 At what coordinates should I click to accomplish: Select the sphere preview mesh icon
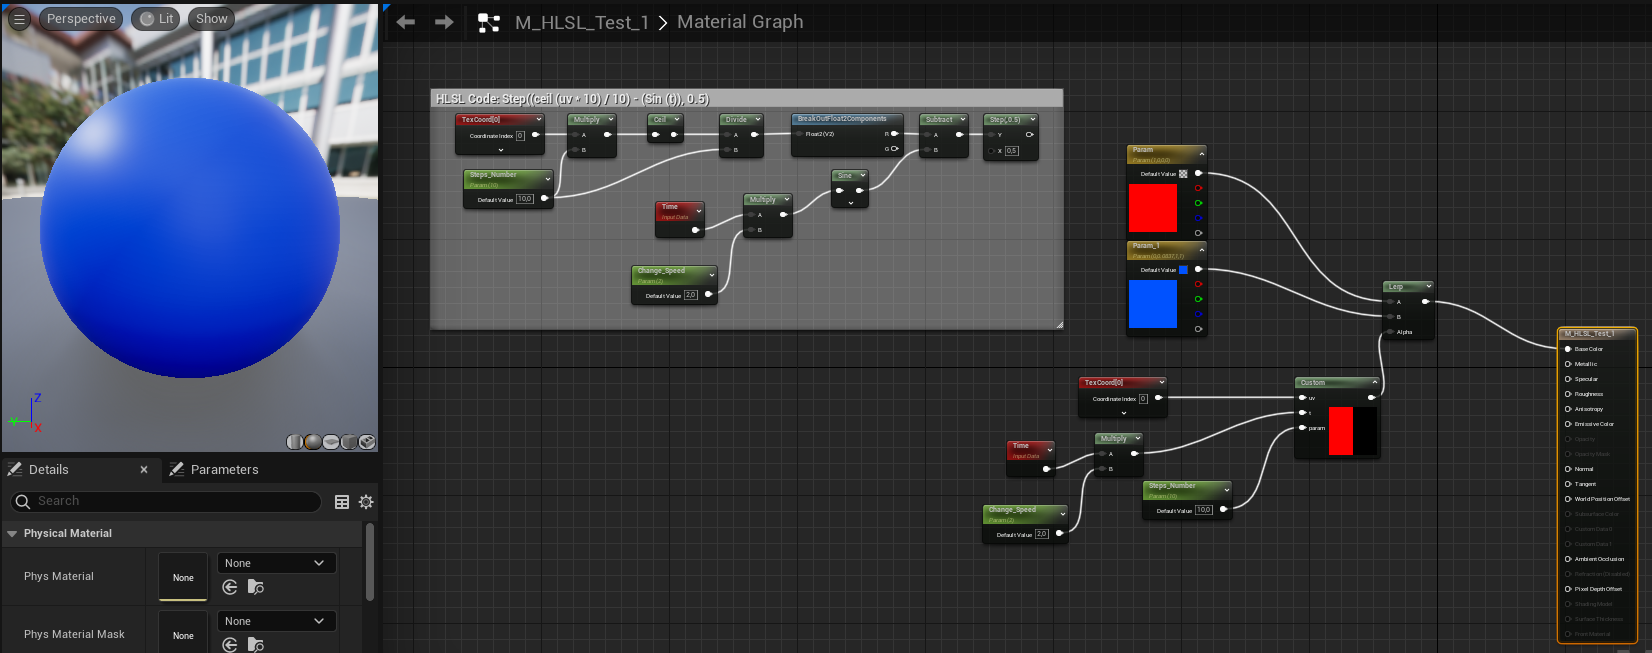click(x=313, y=442)
